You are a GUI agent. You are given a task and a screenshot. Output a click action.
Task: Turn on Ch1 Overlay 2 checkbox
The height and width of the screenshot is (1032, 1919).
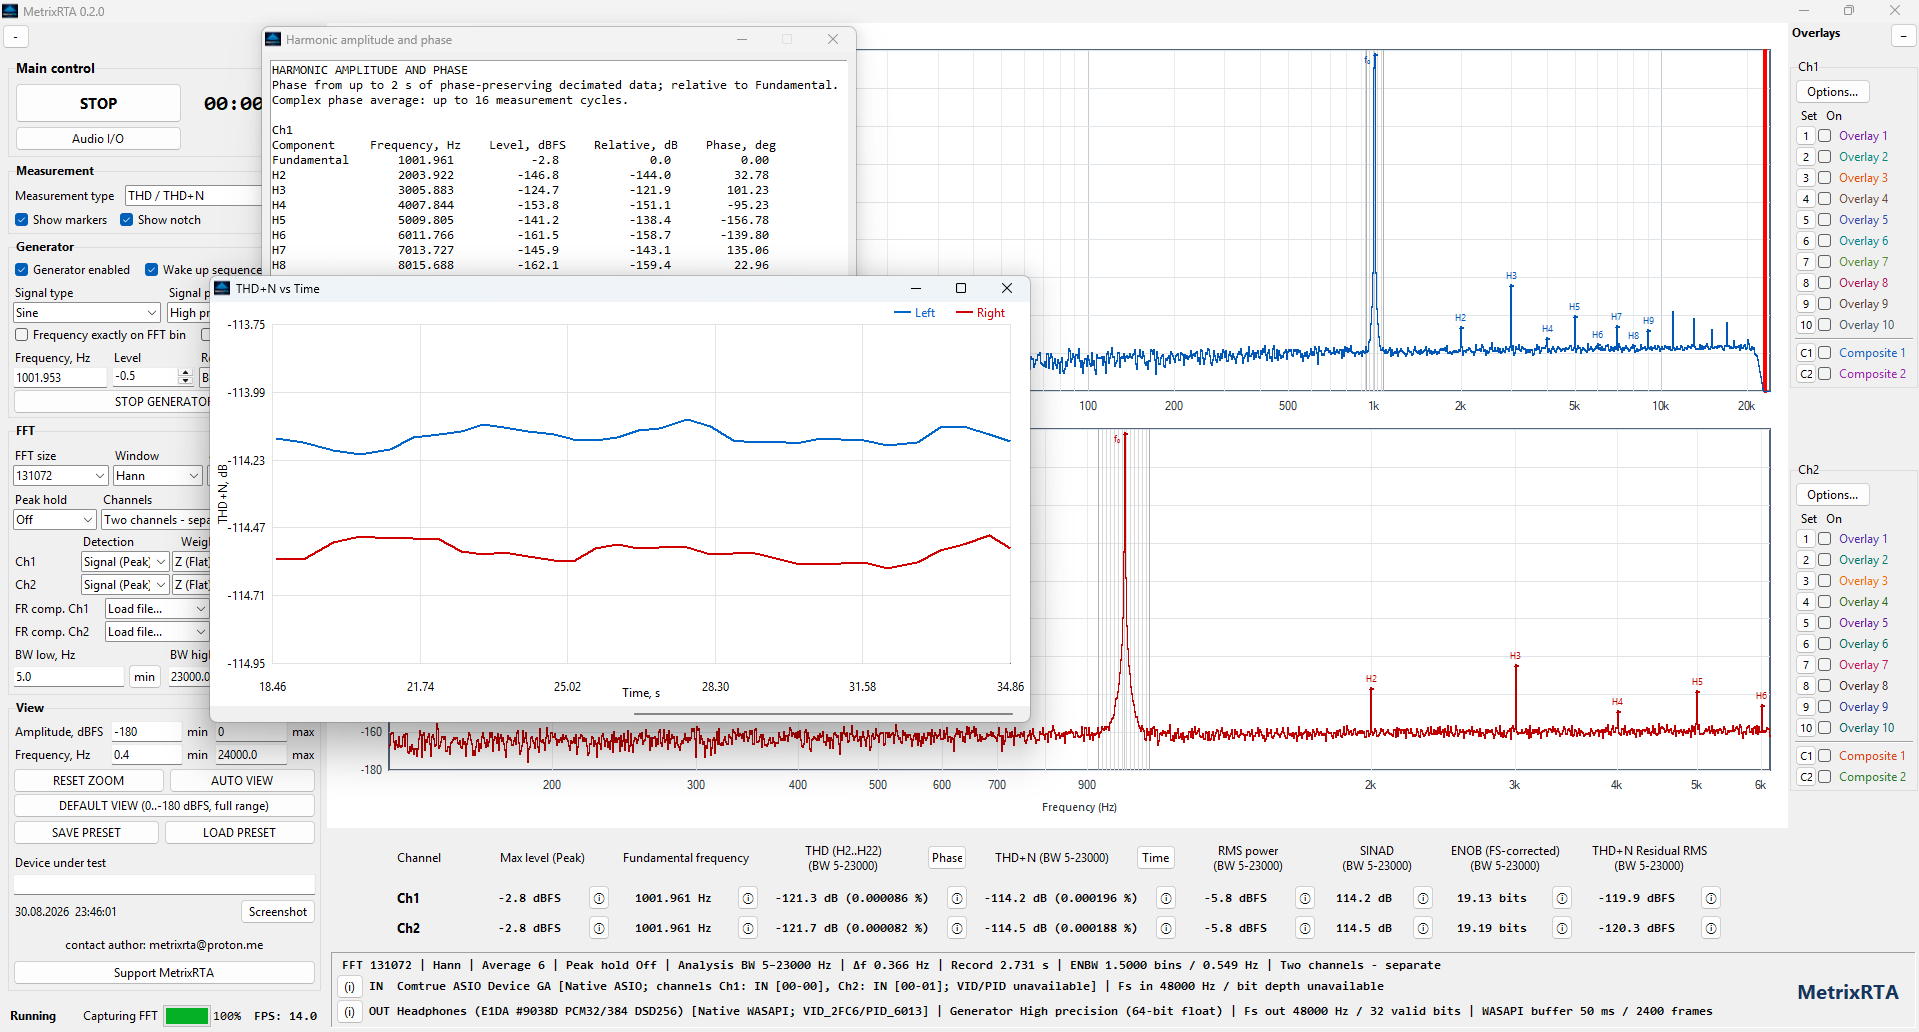tap(1825, 157)
